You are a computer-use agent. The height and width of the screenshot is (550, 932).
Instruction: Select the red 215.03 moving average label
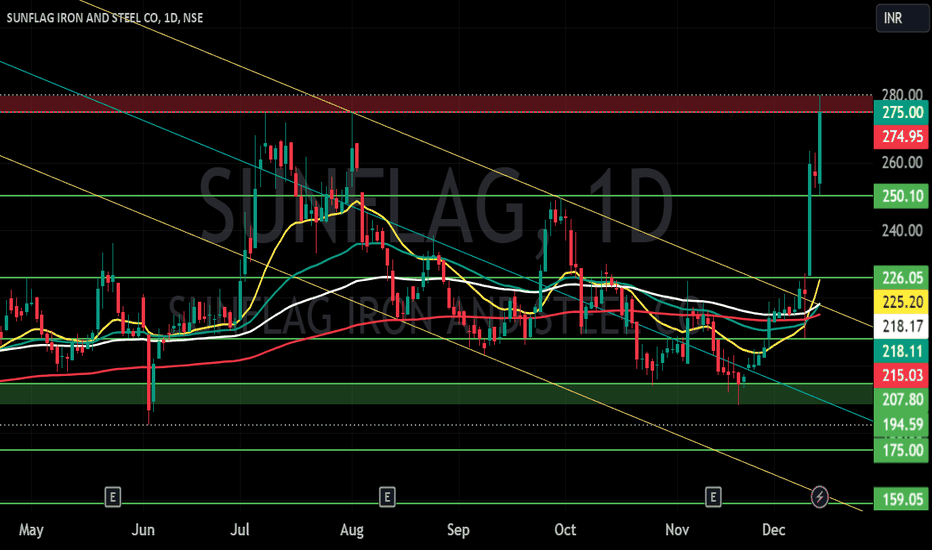[902, 375]
